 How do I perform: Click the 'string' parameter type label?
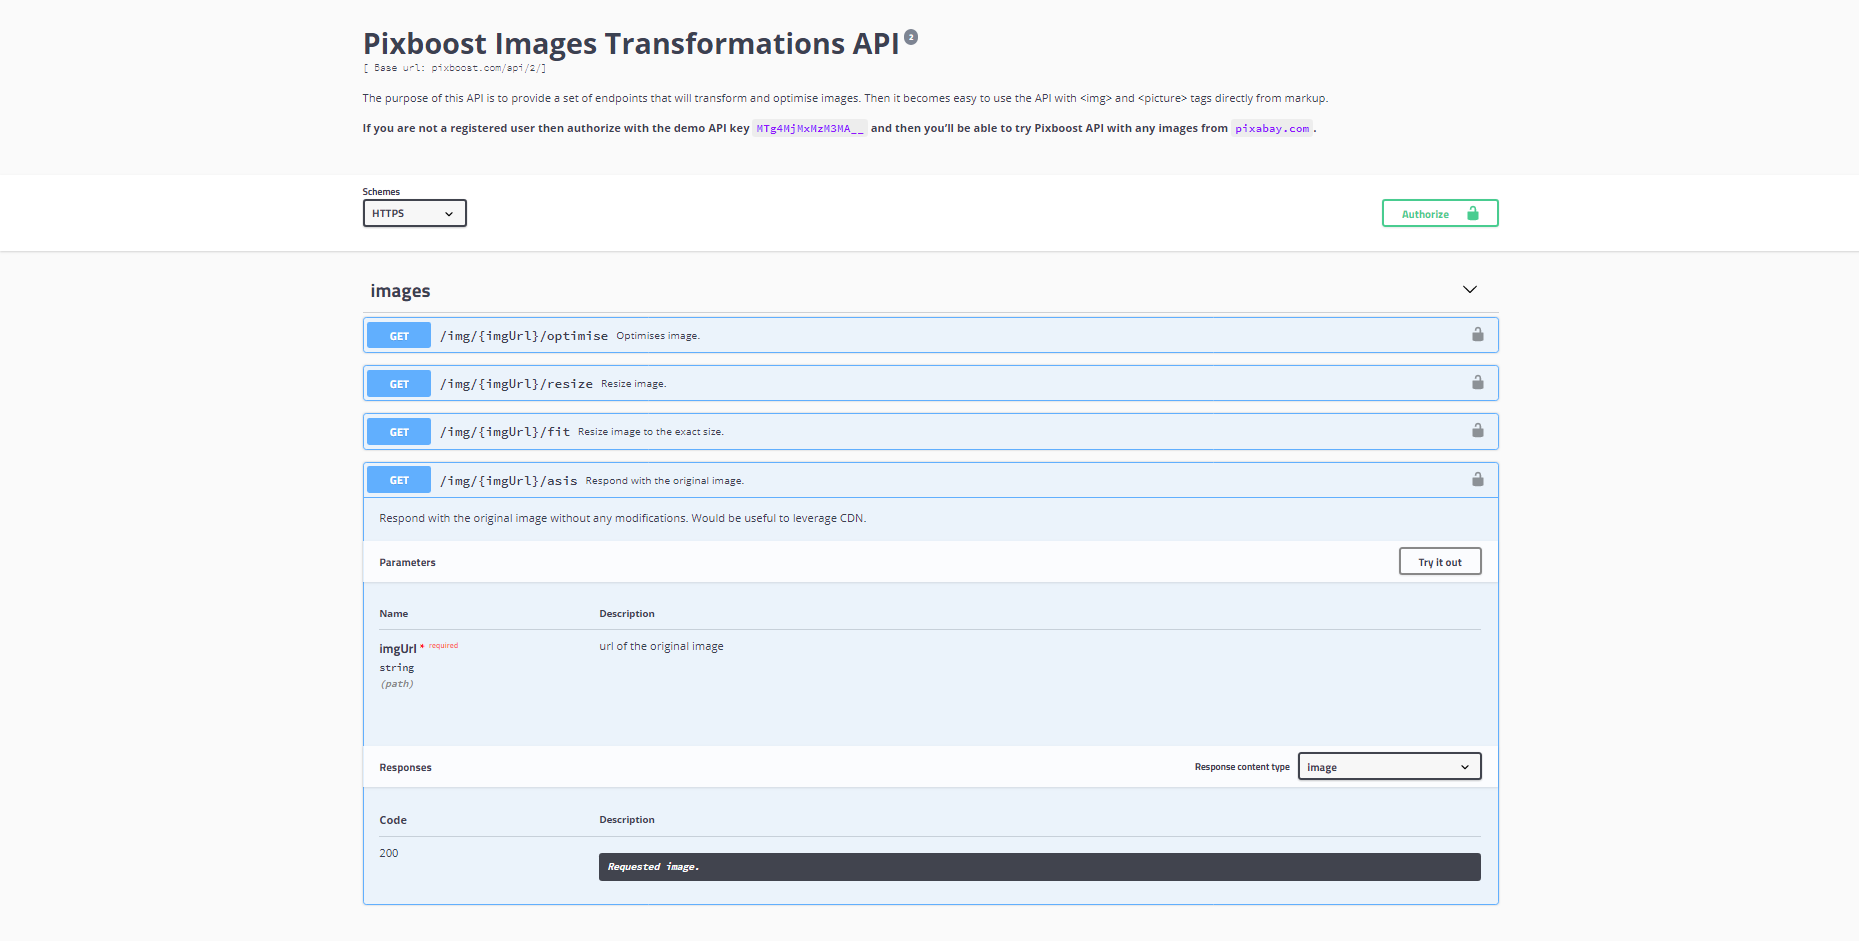(396, 667)
